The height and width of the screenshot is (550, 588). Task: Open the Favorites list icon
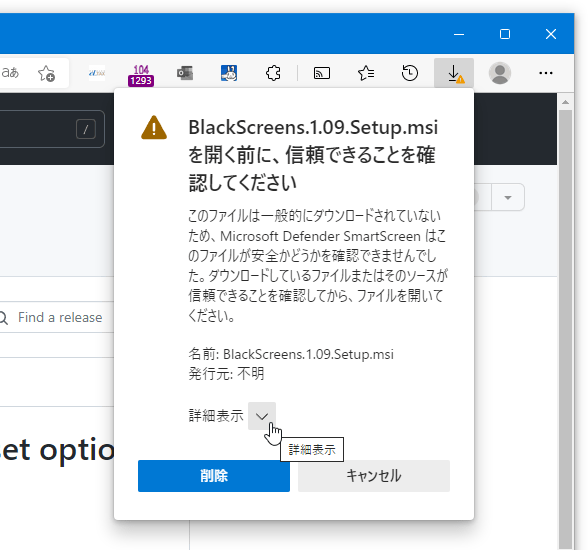pos(366,73)
